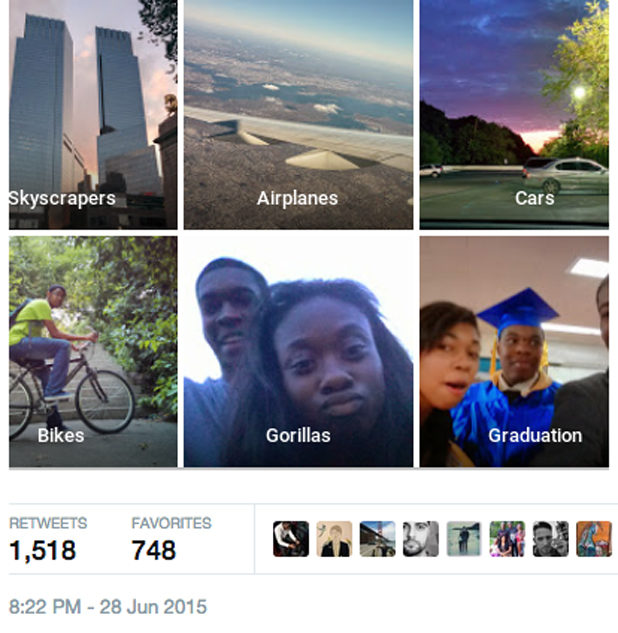
Task: Select the Cars album photo
Action: tap(514, 115)
